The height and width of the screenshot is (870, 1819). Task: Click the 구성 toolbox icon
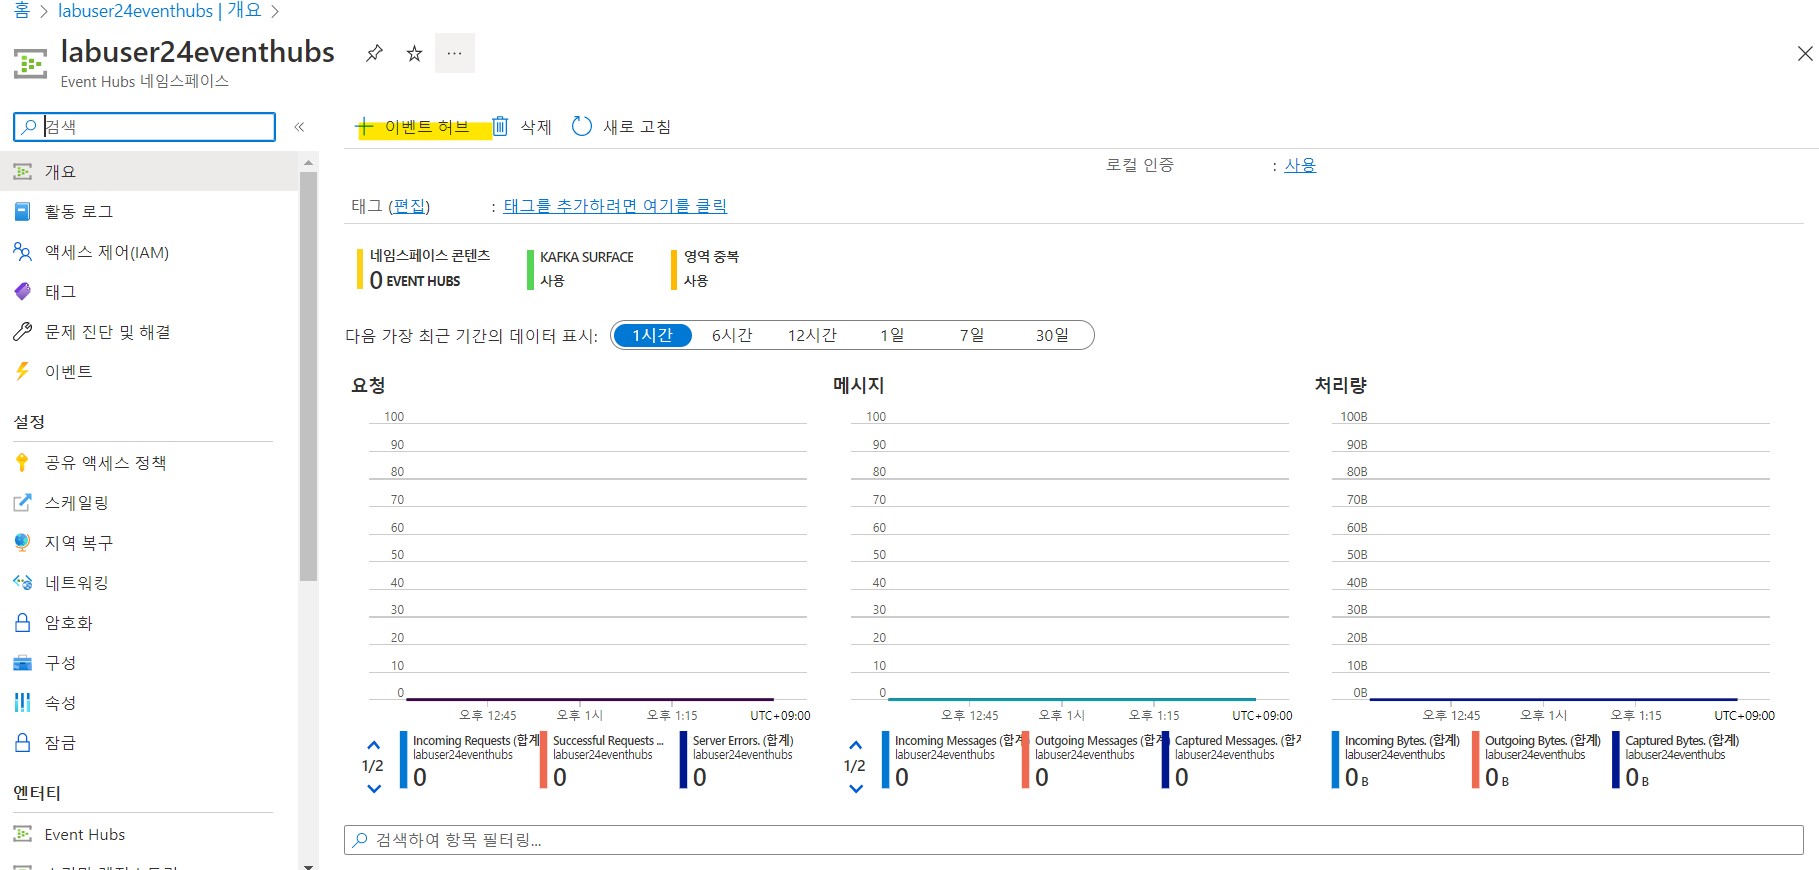pos(22,663)
